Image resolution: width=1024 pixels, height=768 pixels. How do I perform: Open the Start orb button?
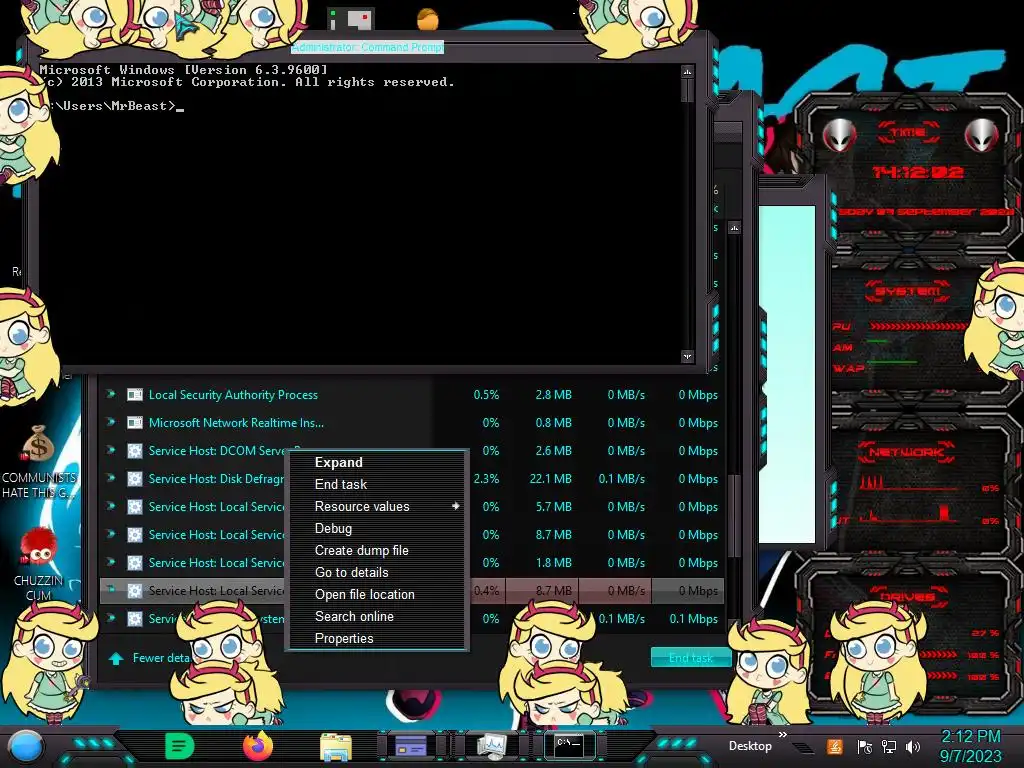click(26, 747)
